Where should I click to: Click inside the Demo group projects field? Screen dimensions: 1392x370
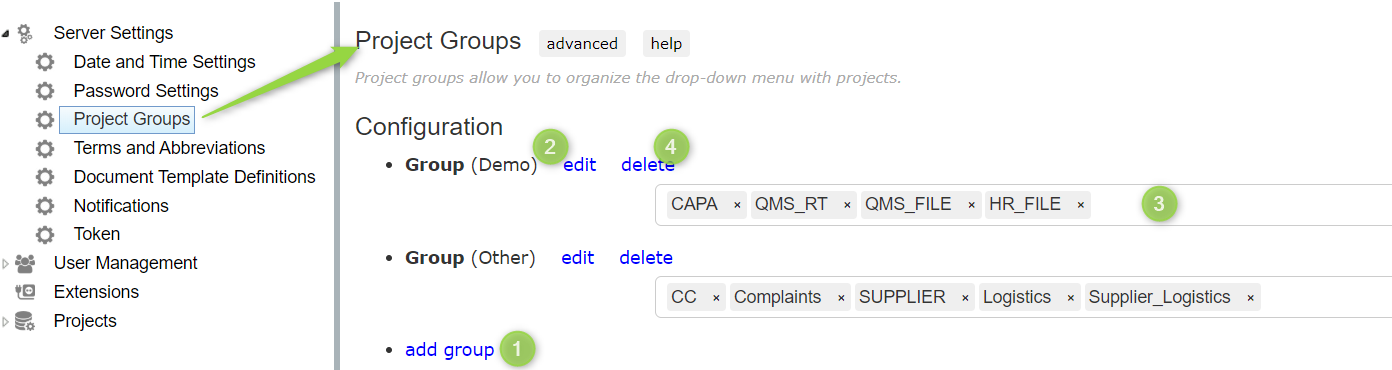coord(1240,205)
